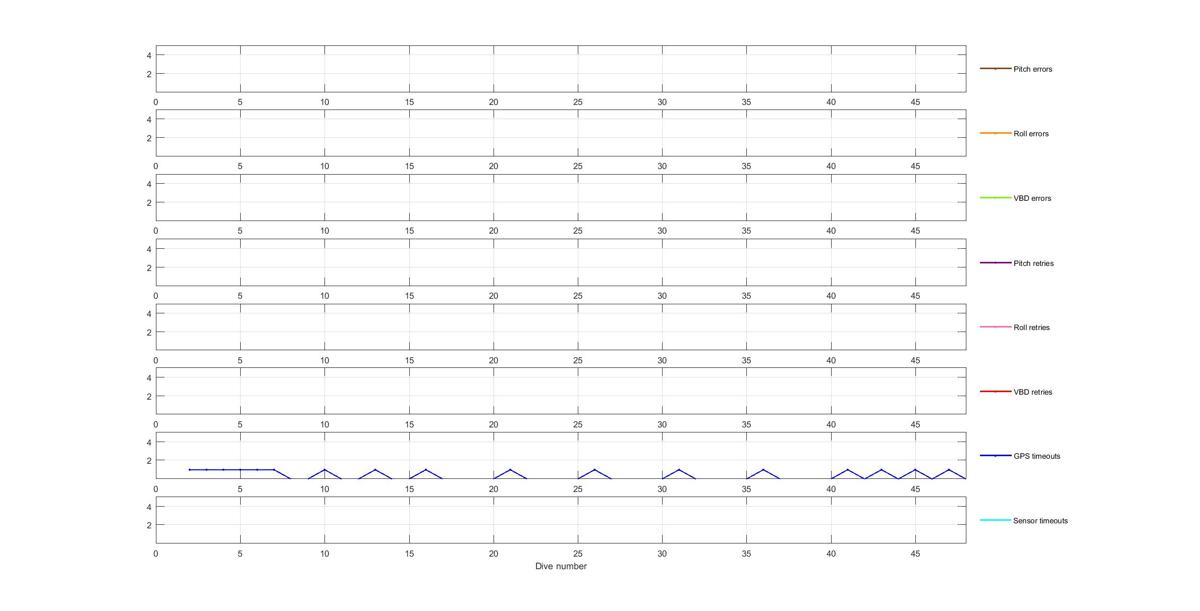Click tick label 5 under the VBD retries plot
Viewport: 1200px width, 611px height.
240,424
